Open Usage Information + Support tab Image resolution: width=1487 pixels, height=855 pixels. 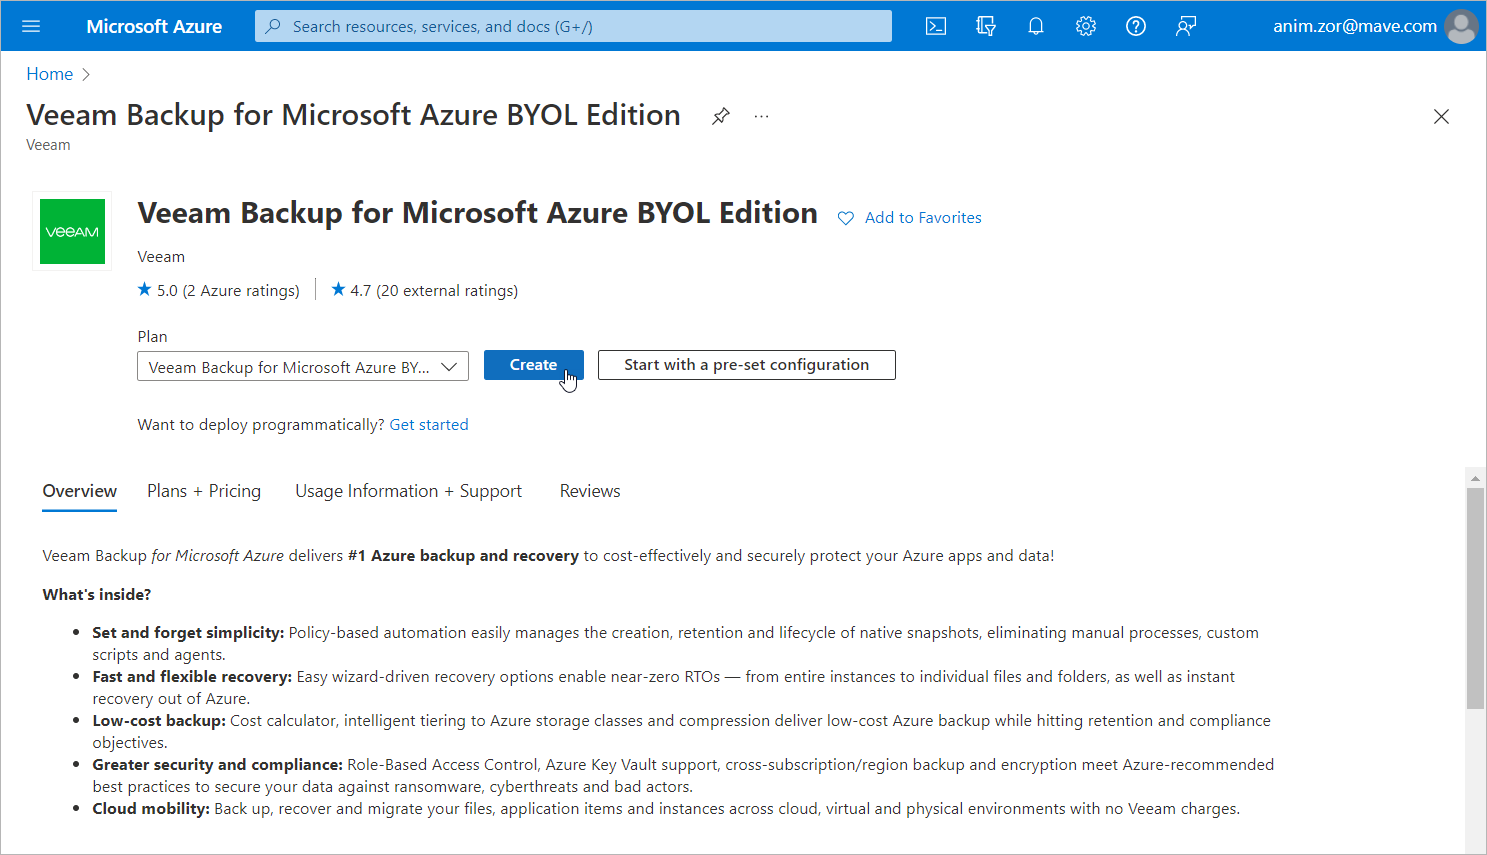pyautogui.click(x=408, y=491)
